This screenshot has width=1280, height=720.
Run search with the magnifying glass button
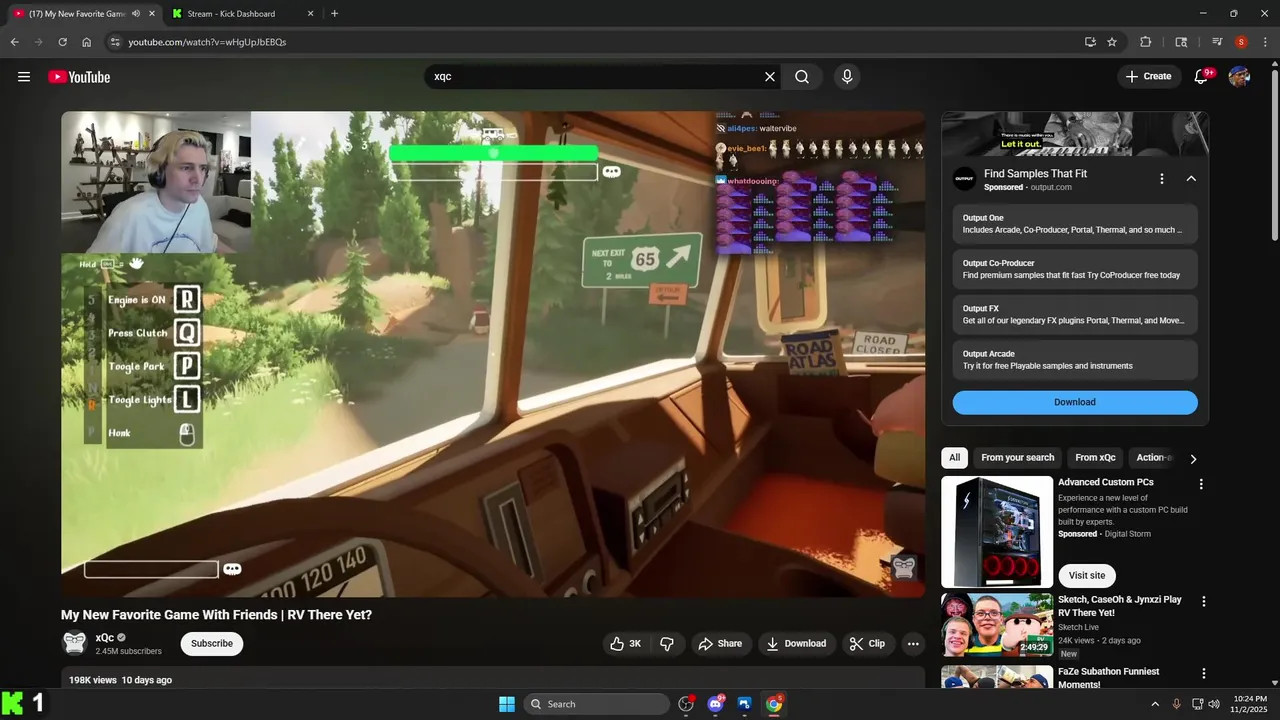pos(802,77)
